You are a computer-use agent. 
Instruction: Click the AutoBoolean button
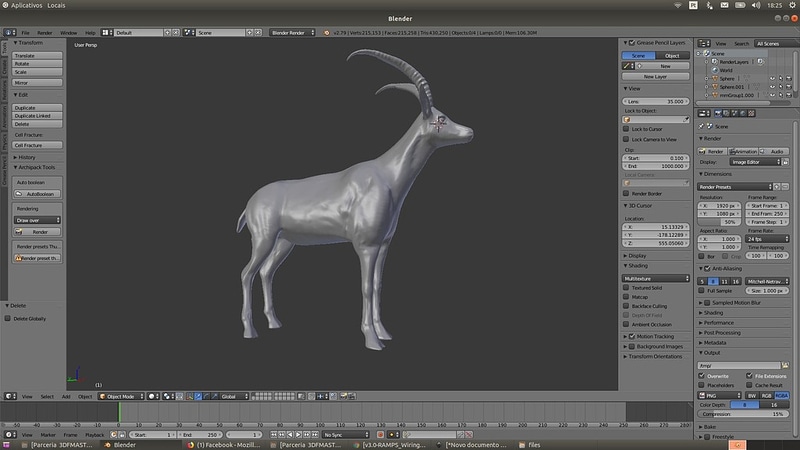pos(37,194)
